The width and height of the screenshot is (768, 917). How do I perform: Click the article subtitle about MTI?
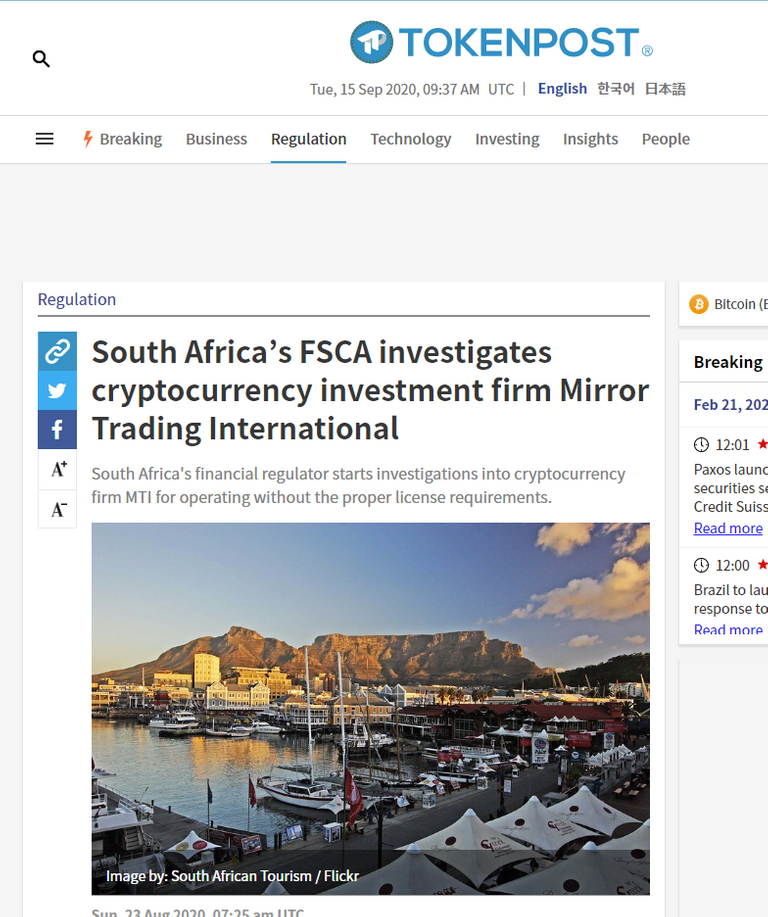click(x=358, y=485)
